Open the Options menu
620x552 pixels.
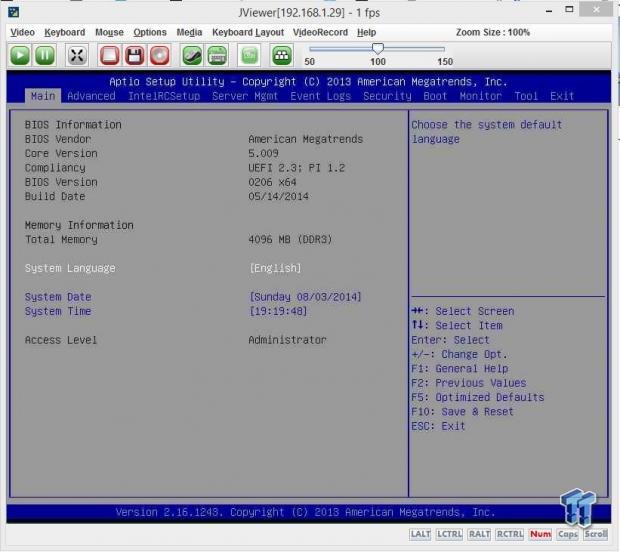150,32
